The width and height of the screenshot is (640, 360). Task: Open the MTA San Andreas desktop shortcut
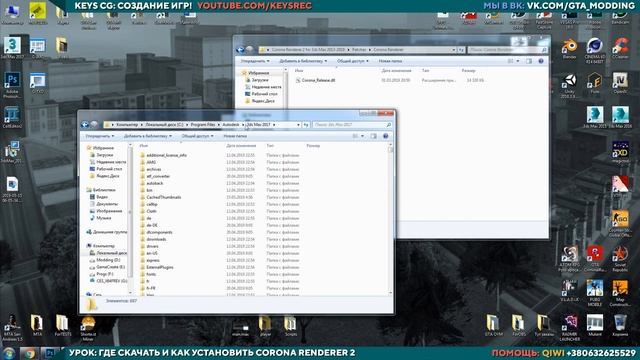coord(12,328)
